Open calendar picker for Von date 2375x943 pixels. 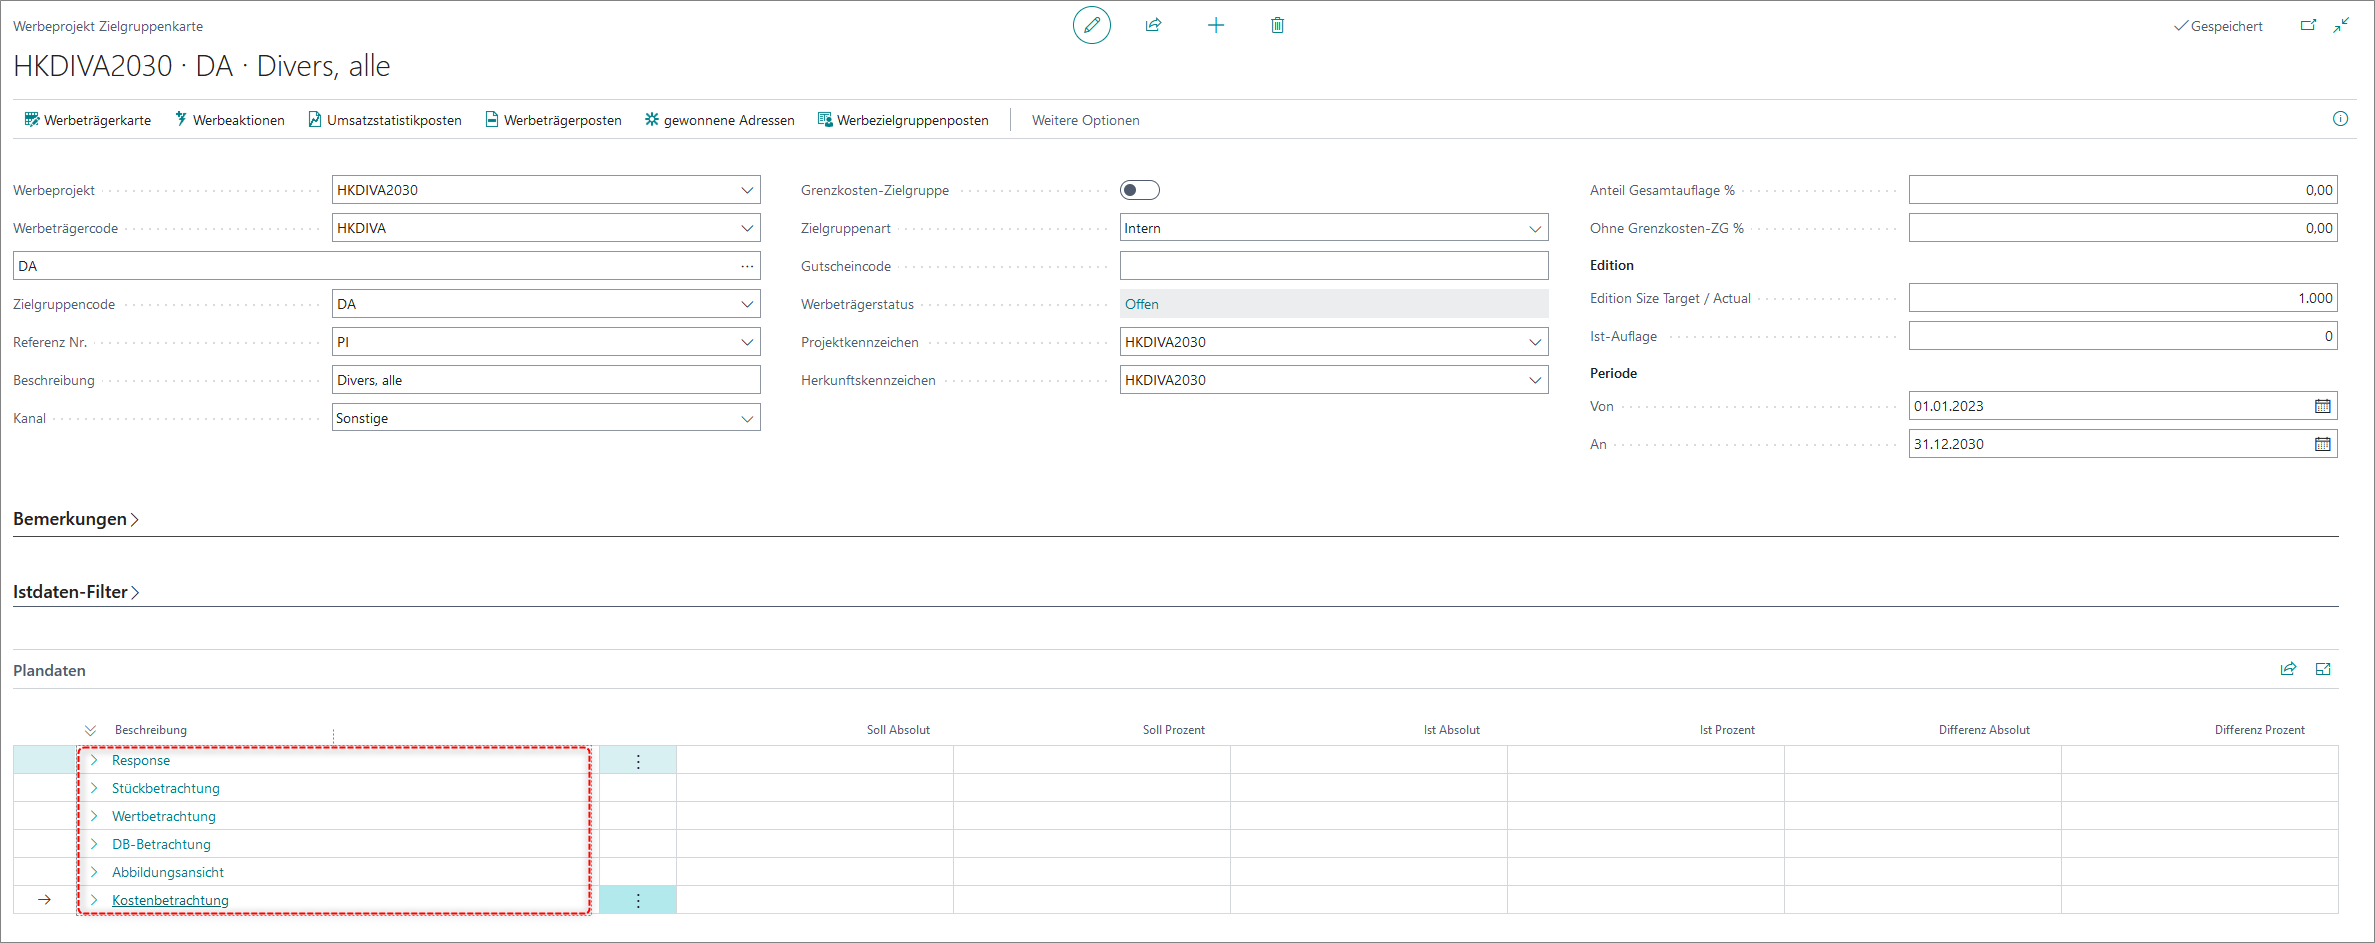tap(2322, 406)
